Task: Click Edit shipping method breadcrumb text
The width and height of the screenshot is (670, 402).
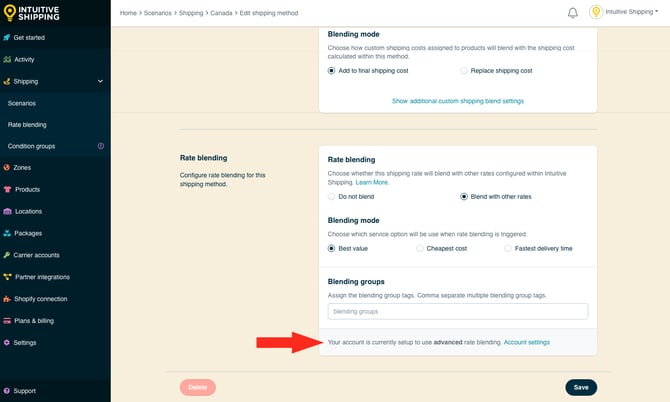Action: tap(269, 13)
